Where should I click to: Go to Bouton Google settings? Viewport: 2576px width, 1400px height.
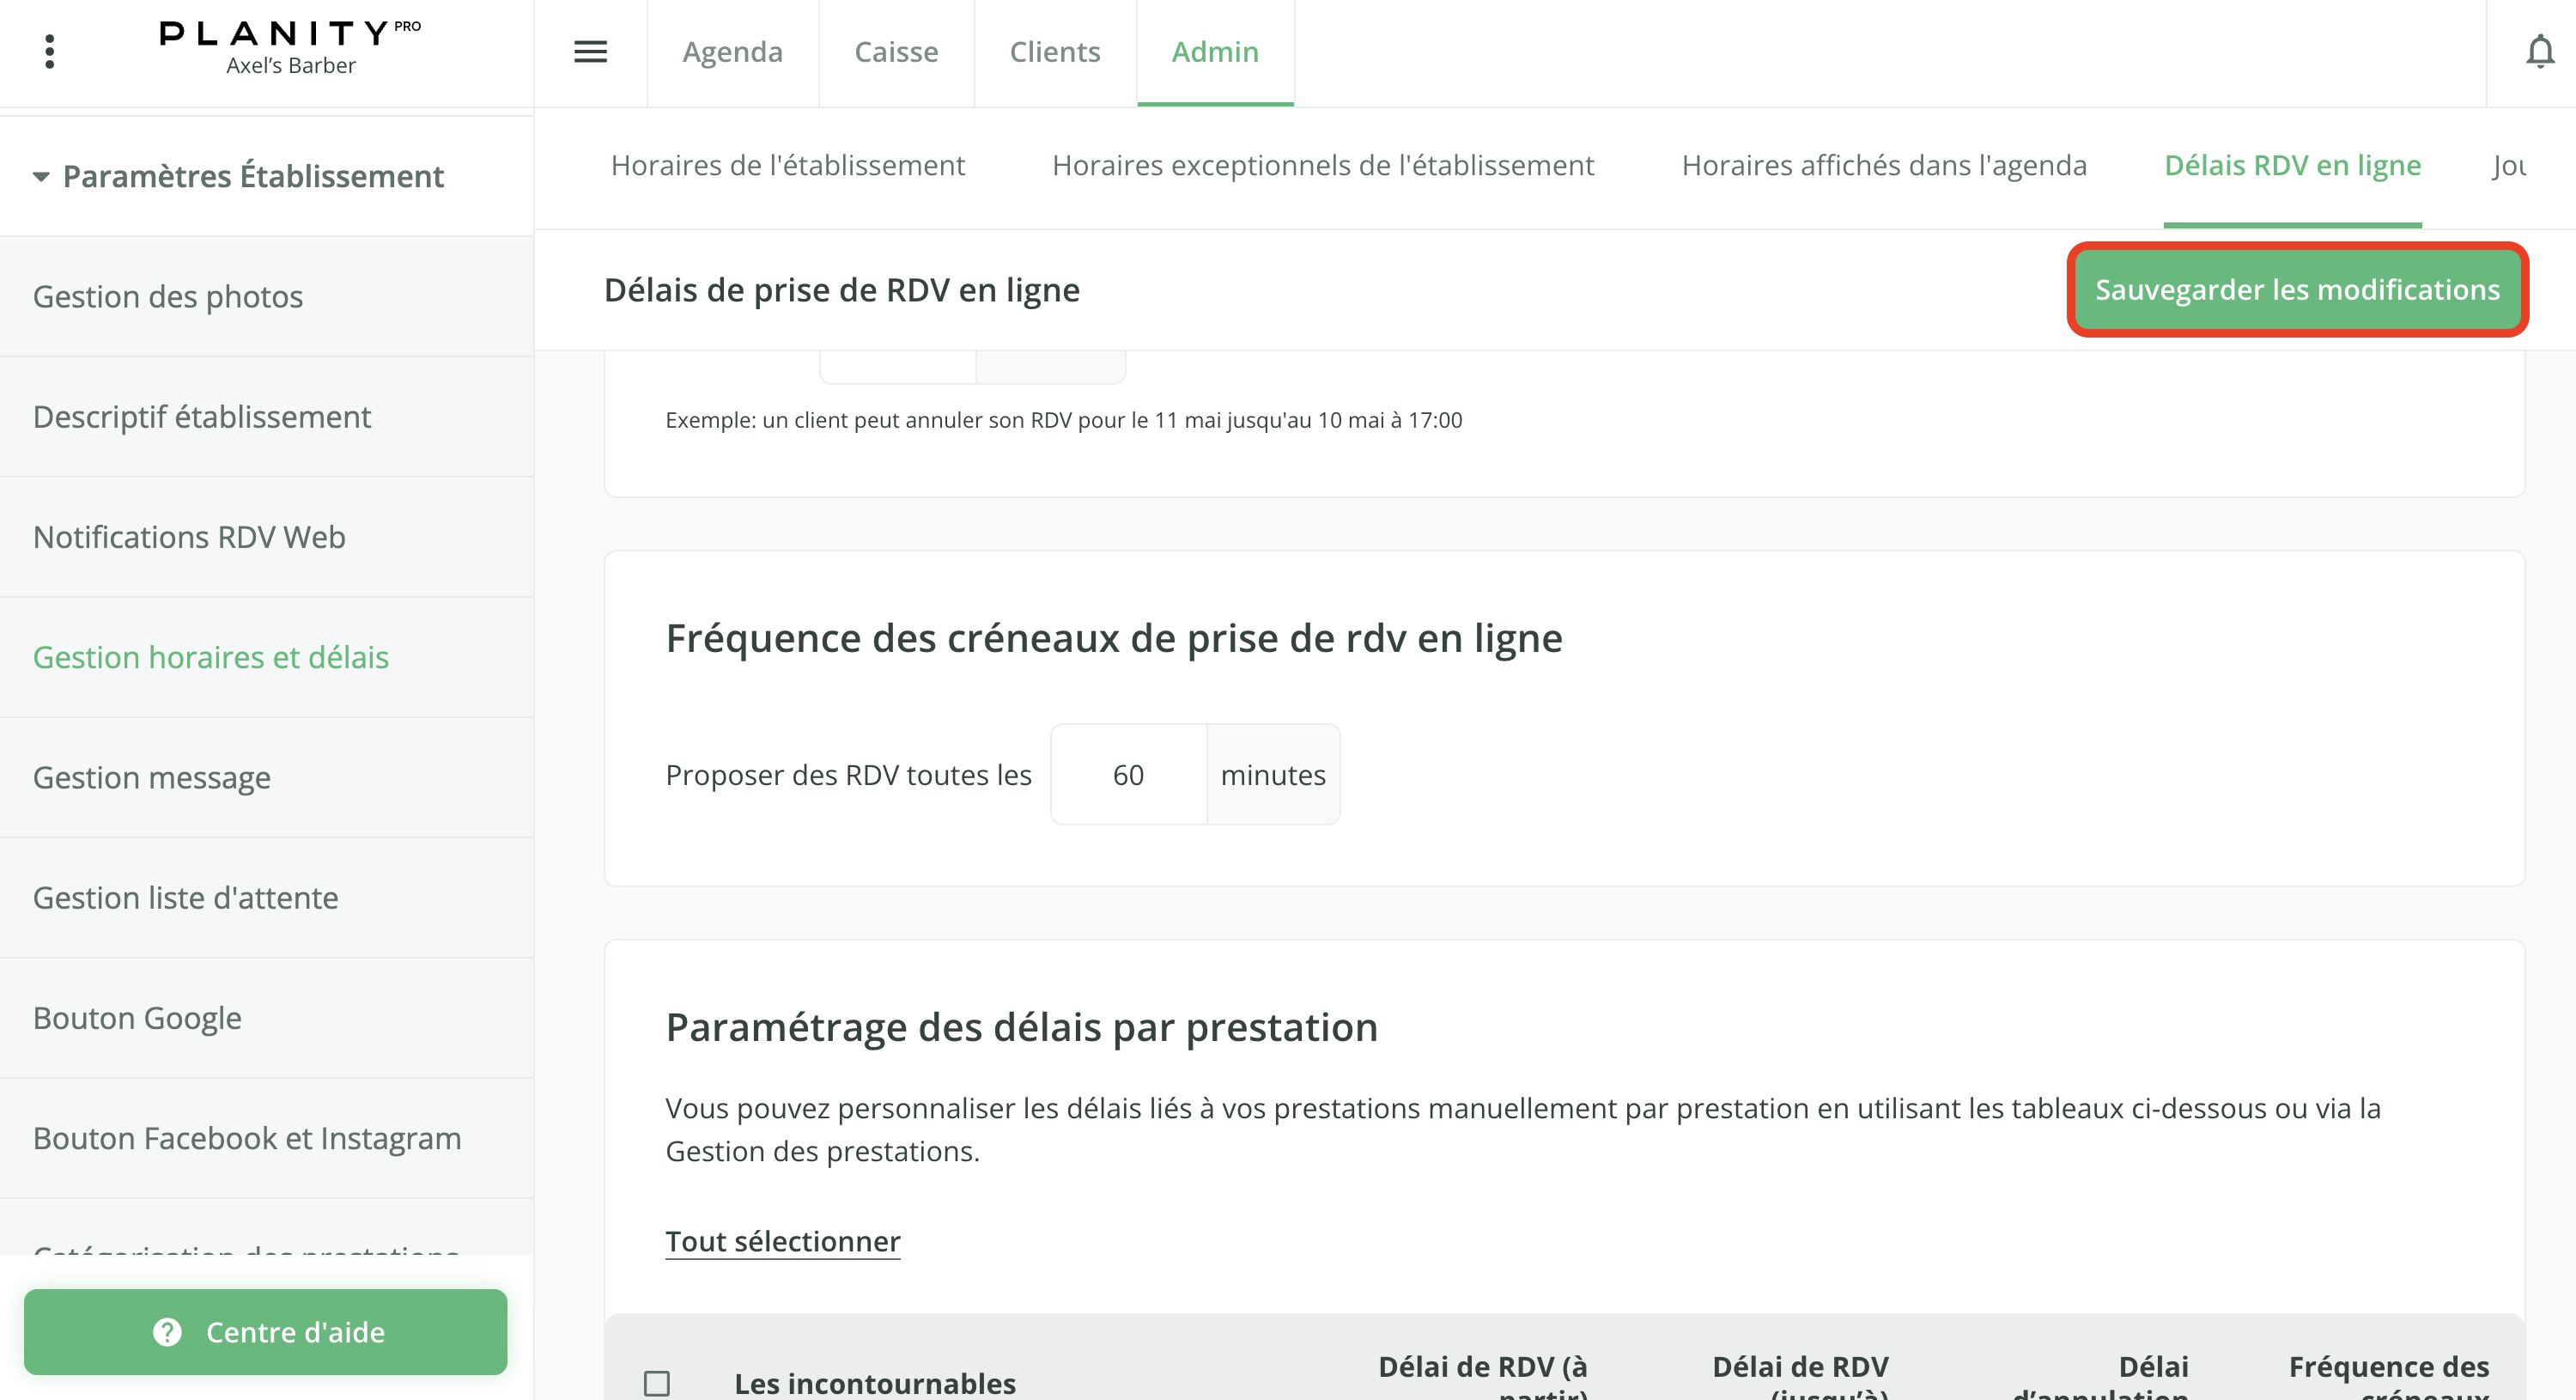[x=137, y=1018]
